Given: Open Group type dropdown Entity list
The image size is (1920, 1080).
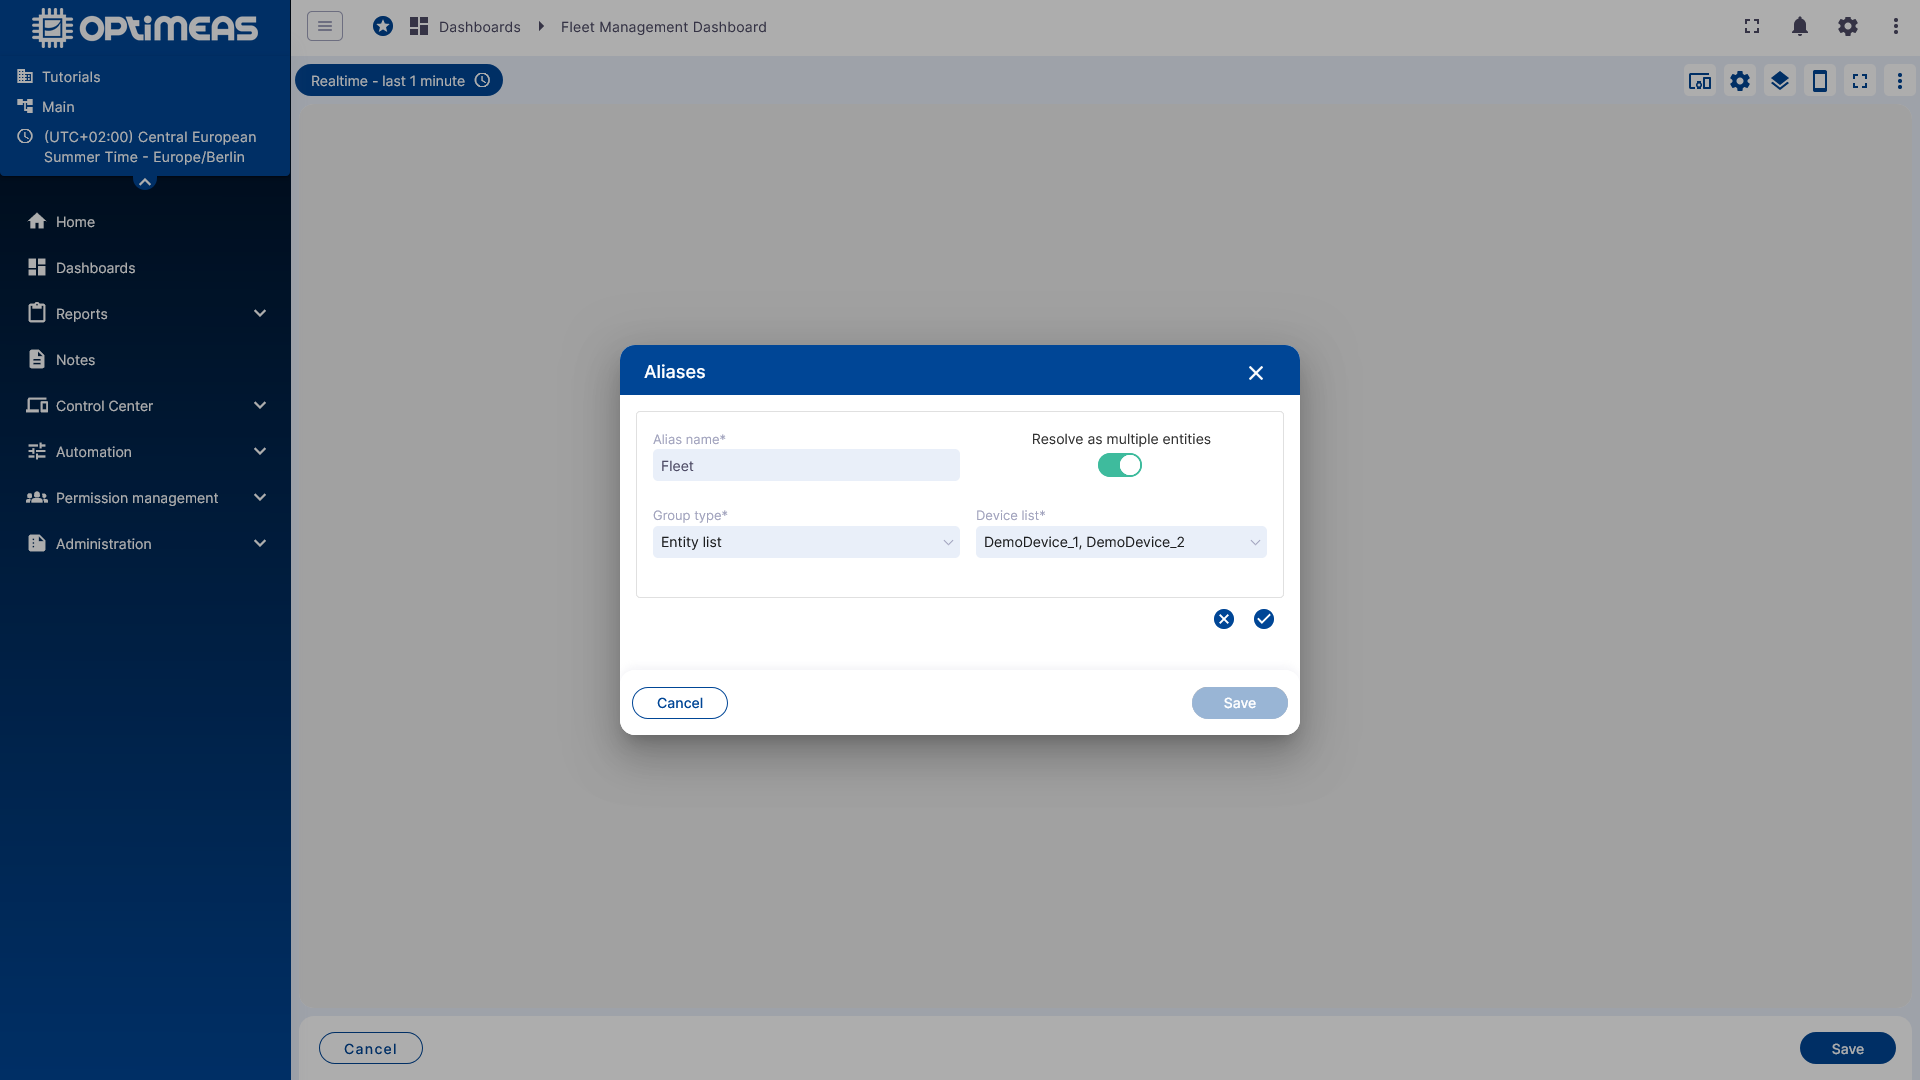Looking at the screenshot, I should coord(806,542).
